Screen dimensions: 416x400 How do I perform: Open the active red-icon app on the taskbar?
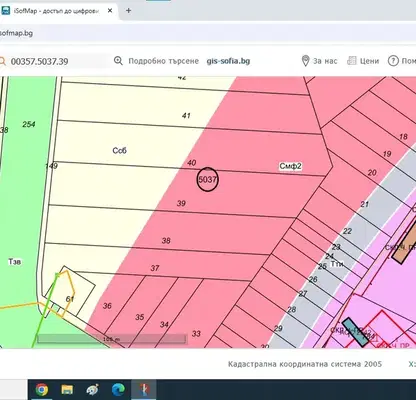[x=144, y=389]
